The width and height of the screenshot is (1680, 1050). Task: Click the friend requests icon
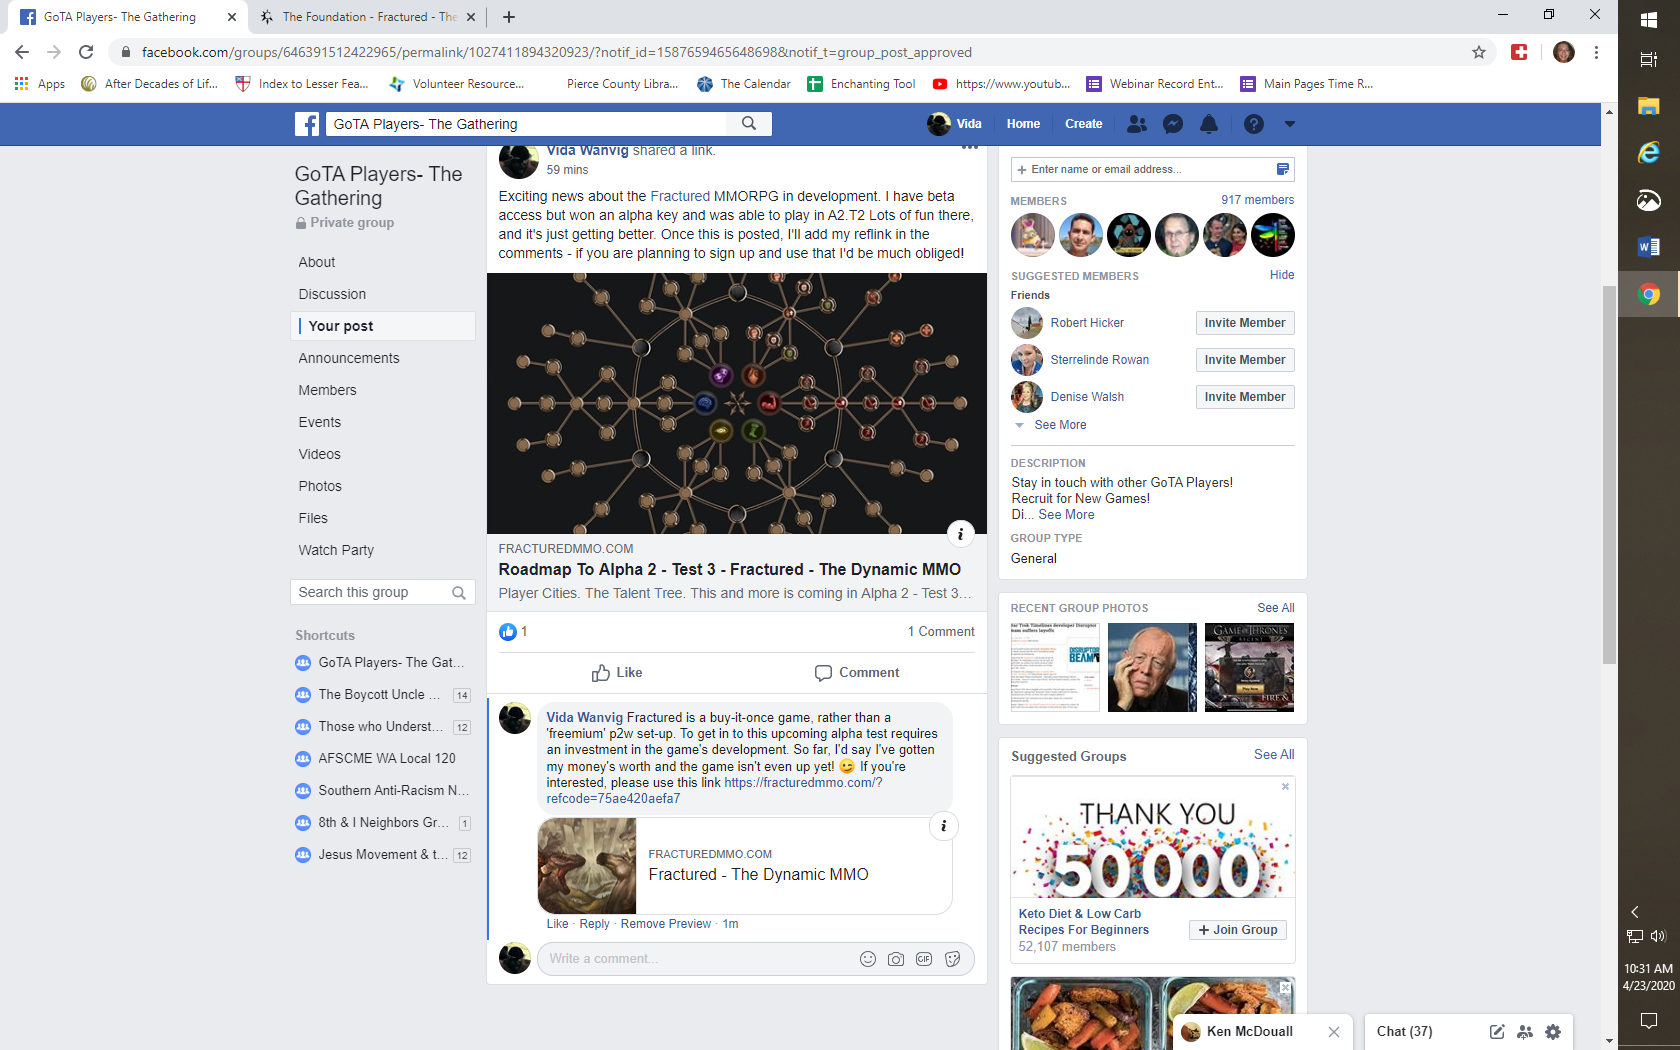tap(1137, 124)
